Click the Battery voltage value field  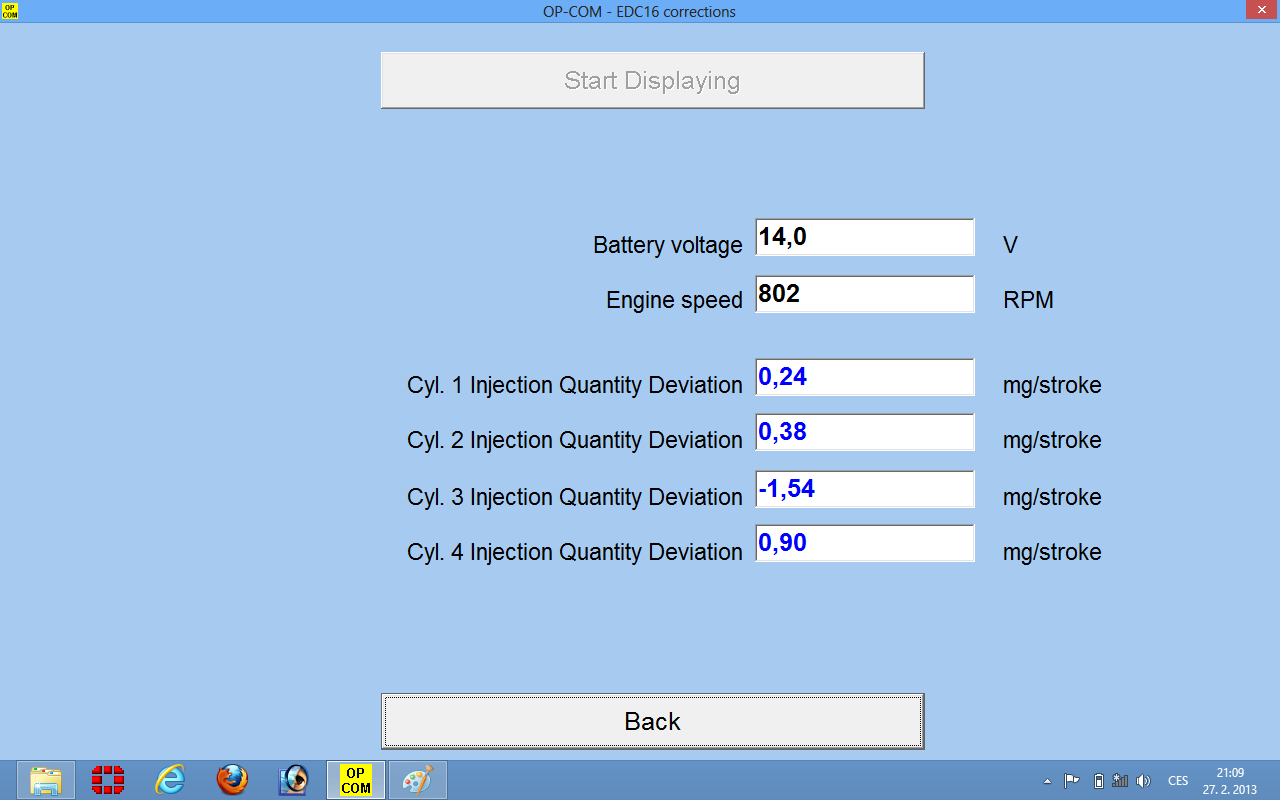(865, 237)
